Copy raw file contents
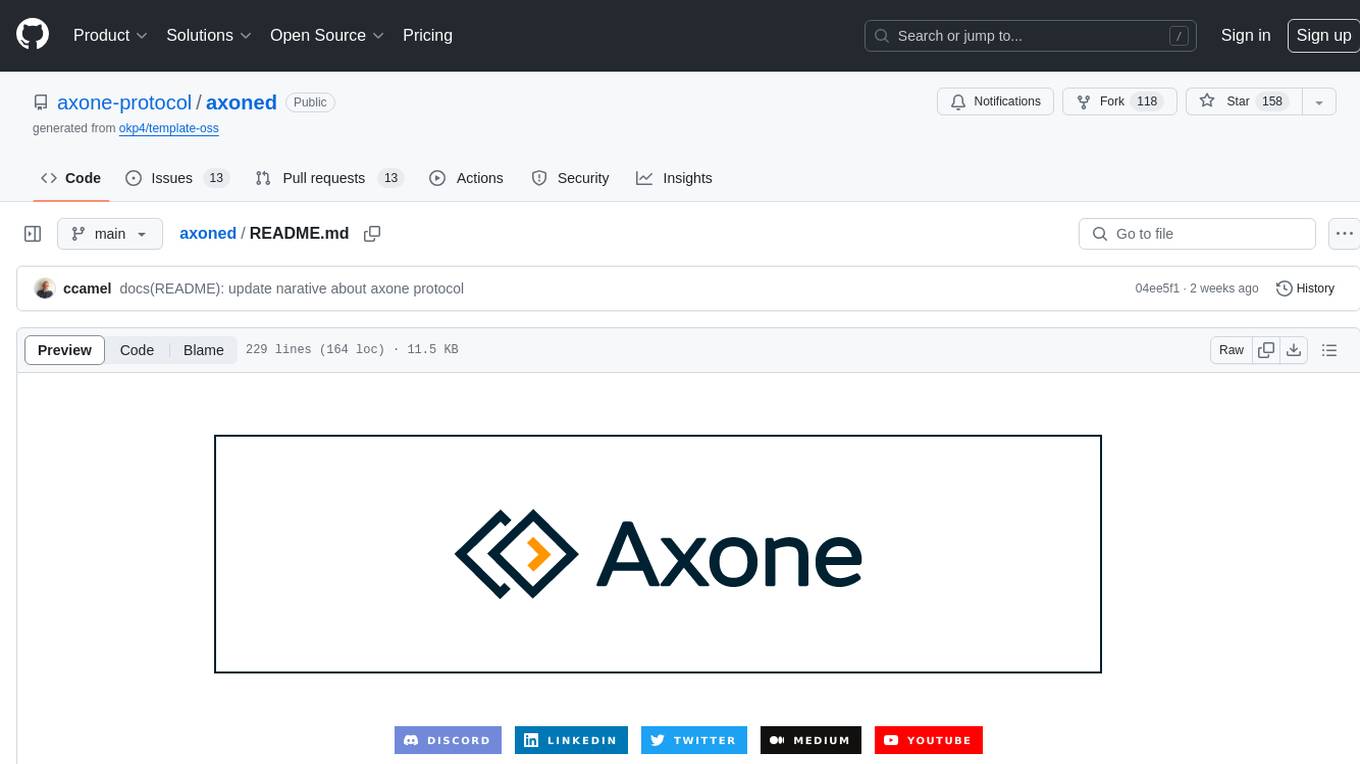The image size is (1360, 764). point(1266,350)
